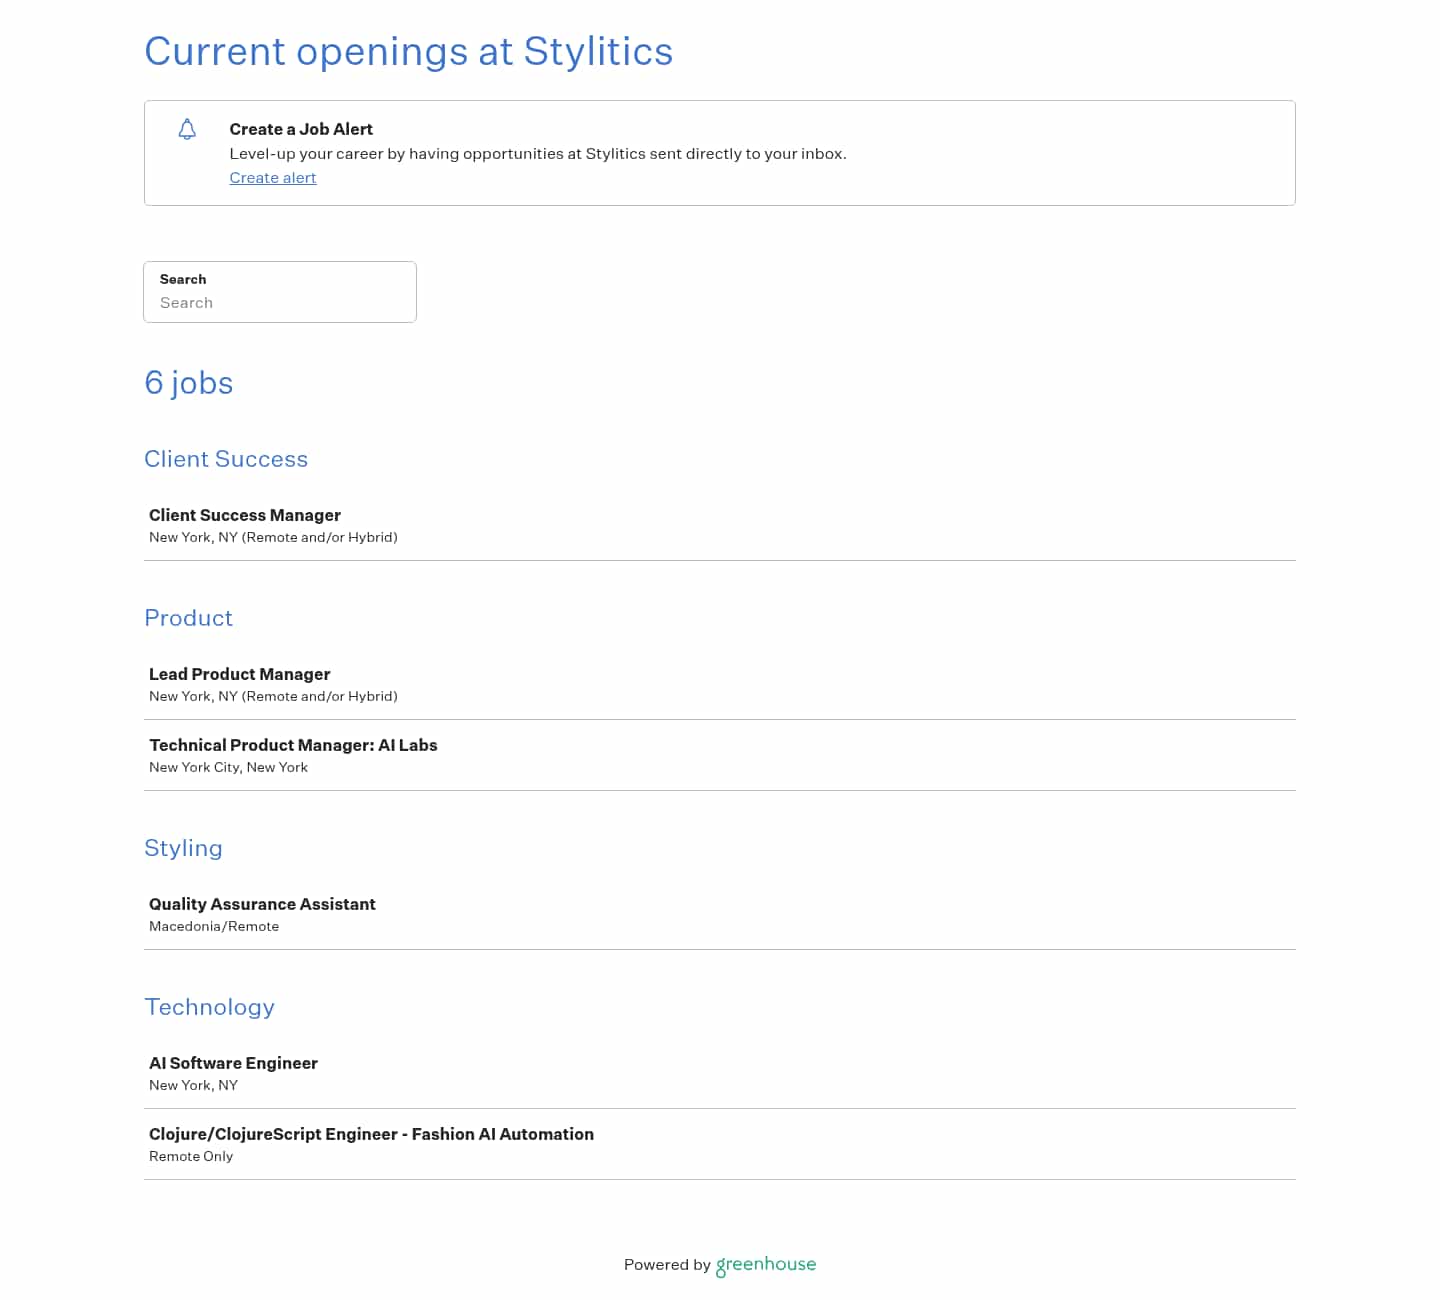
Task: Open the Clojure/ClojureScript Engineer job posting
Action: (x=371, y=1134)
